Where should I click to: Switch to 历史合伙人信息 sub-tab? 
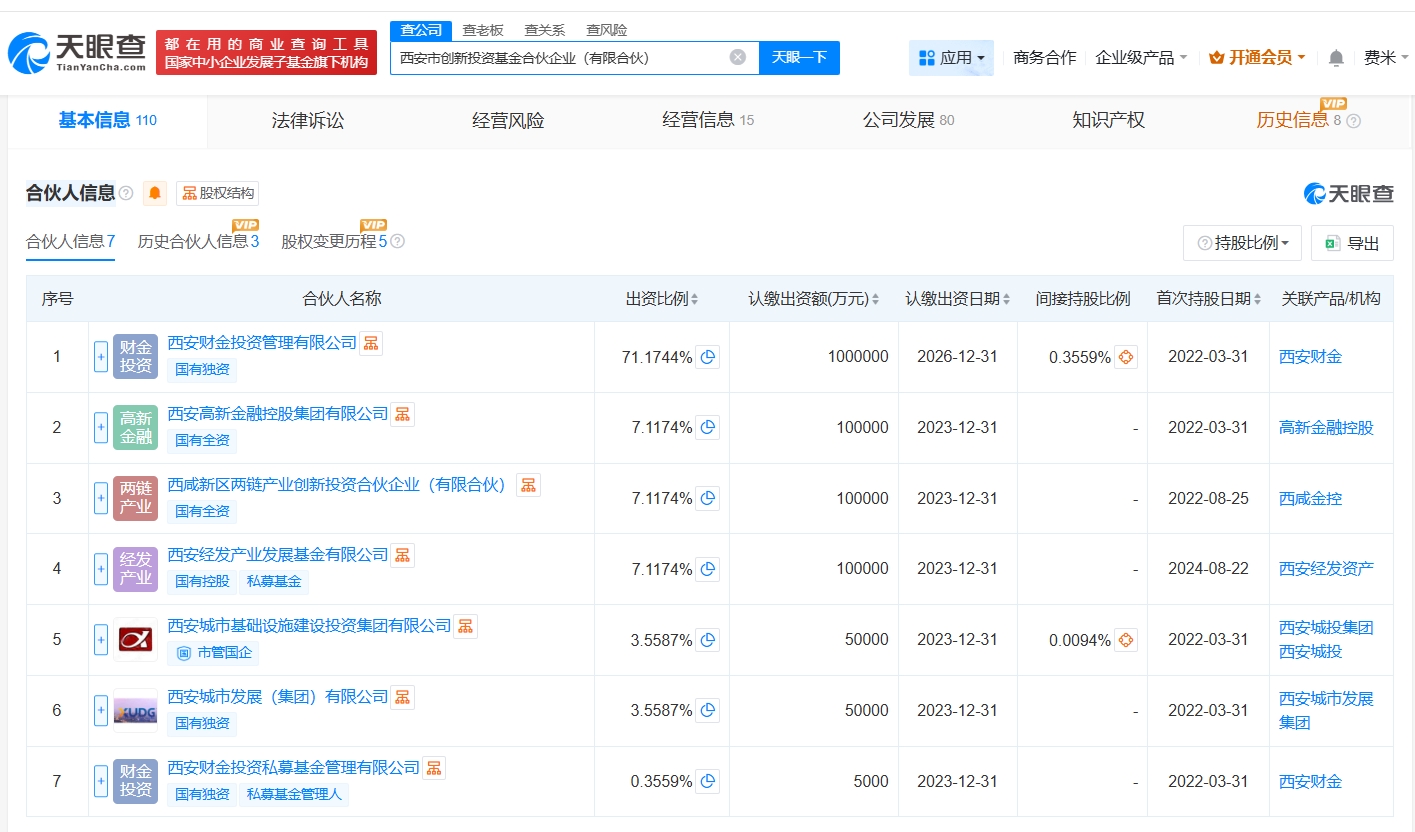coord(198,242)
